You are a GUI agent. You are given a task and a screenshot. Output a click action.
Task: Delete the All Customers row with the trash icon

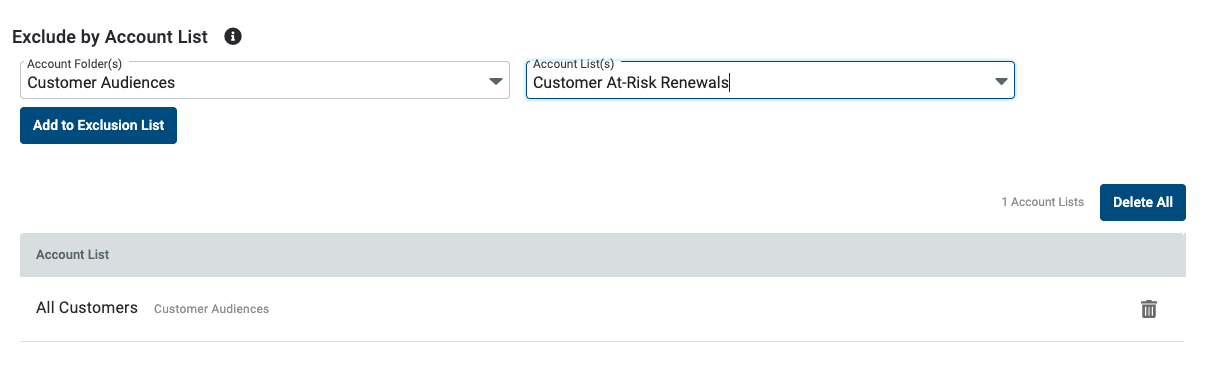pos(1149,309)
